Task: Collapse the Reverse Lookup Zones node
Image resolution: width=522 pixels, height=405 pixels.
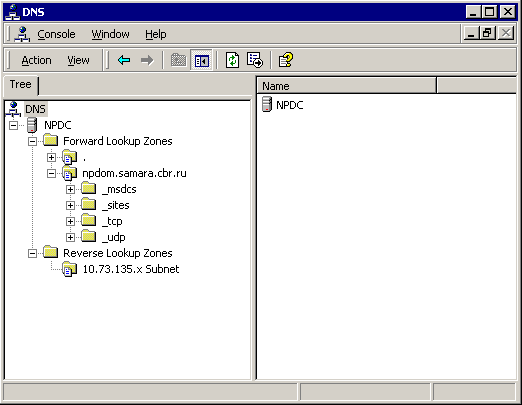Action: coord(32,253)
